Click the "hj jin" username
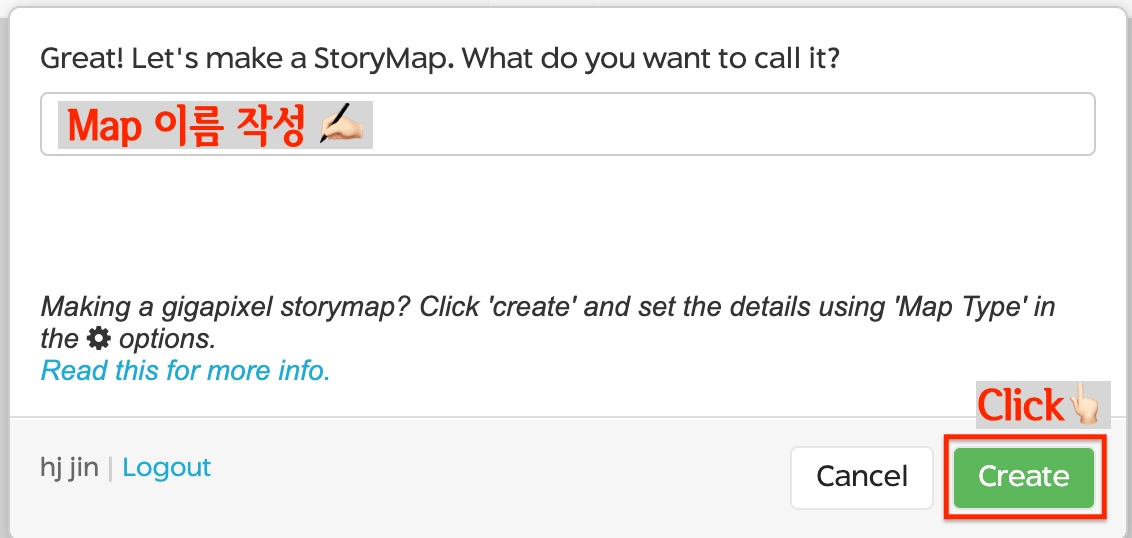The width and height of the screenshot is (1132, 538). pos(69,467)
